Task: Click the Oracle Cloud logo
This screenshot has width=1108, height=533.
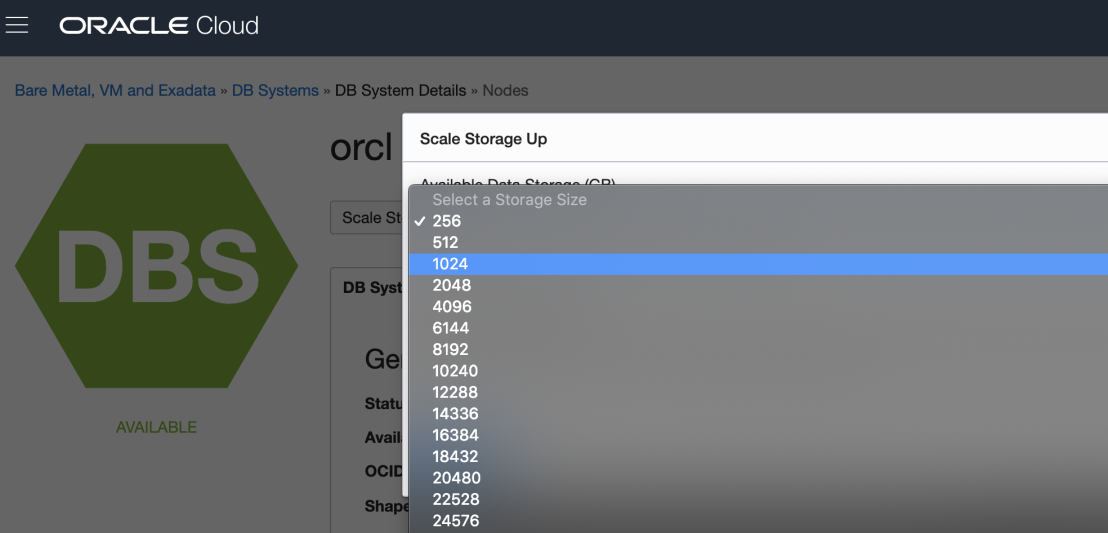Action: pyautogui.click(x=159, y=26)
